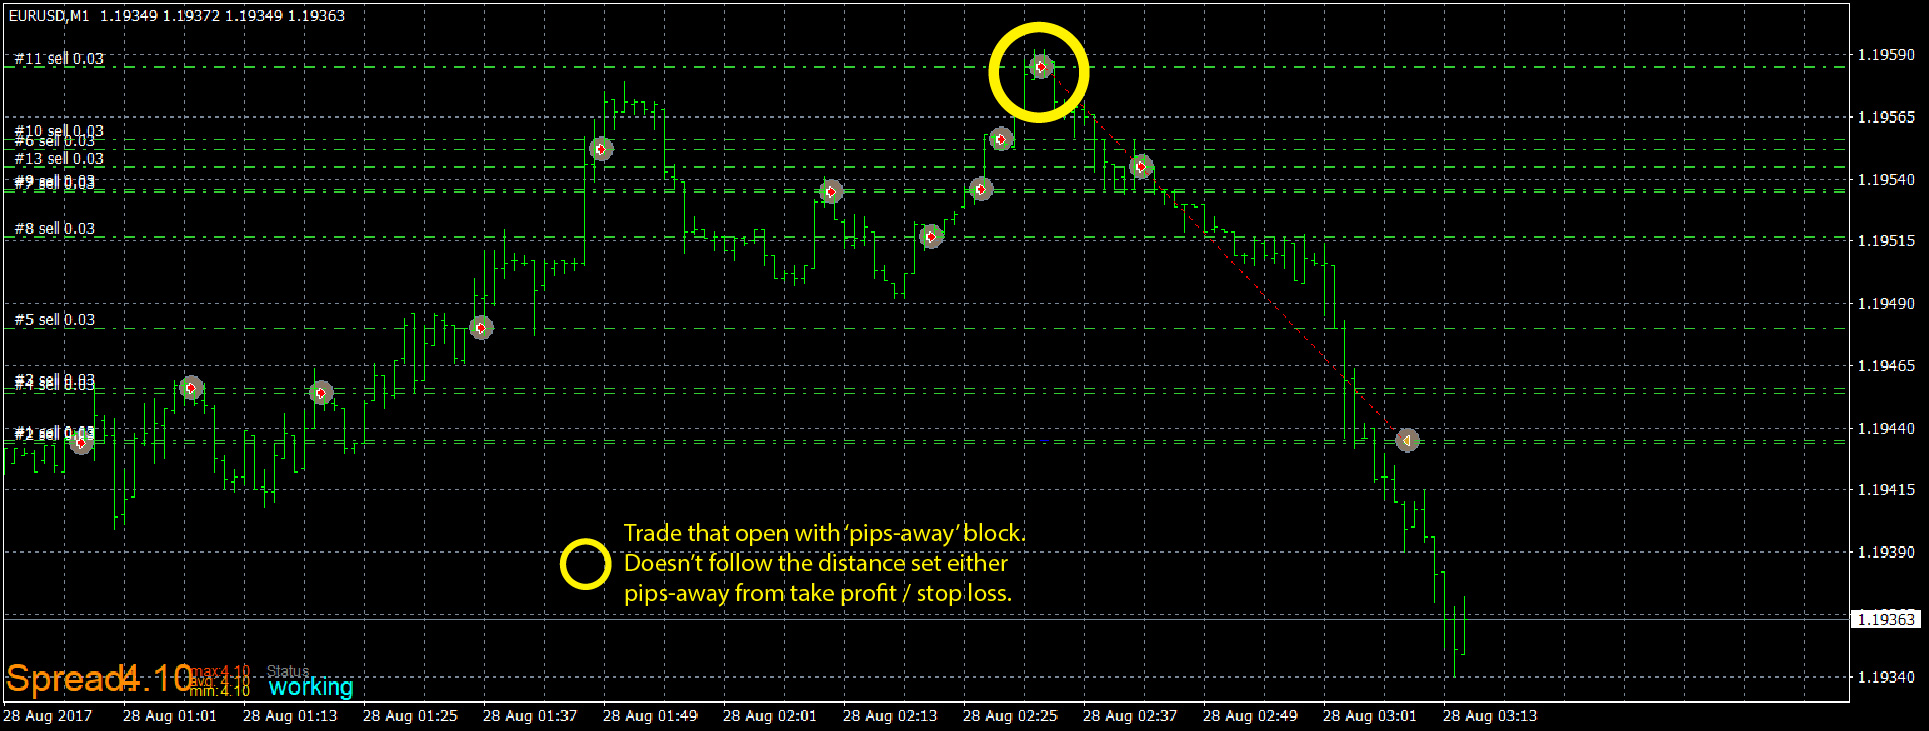Select the '#5 sell 0.03' order label
The height and width of the screenshot is (731, 1929).
[x=55, y=319]
